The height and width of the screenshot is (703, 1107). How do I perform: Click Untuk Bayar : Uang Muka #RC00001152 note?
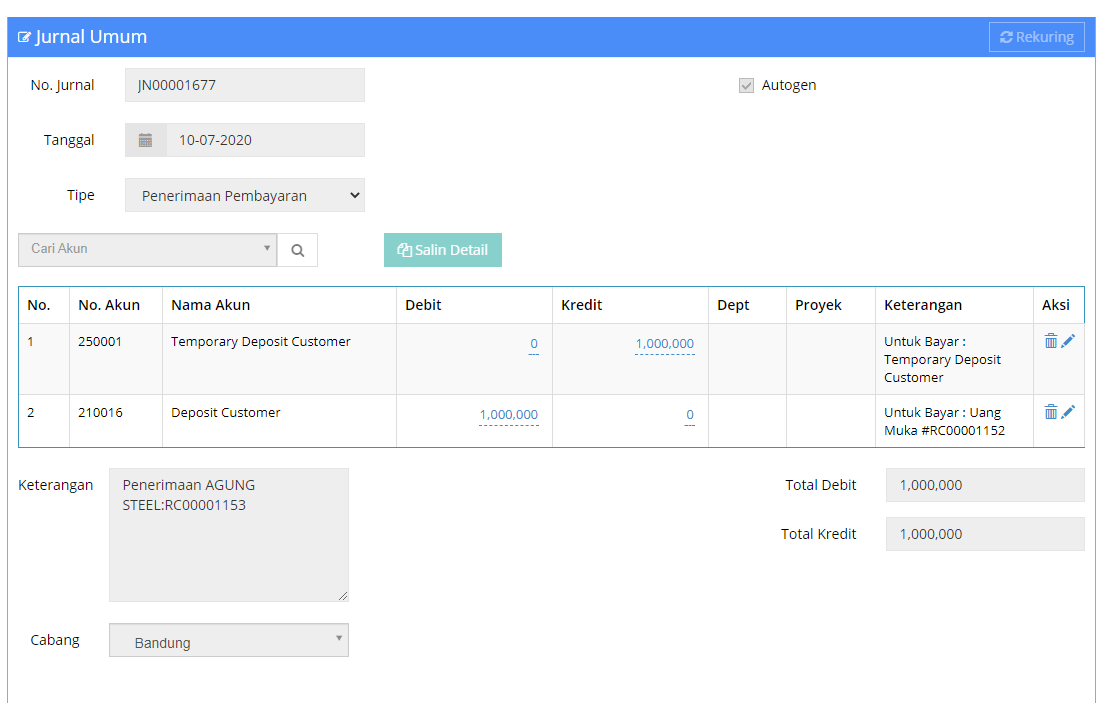coord(944,421)
